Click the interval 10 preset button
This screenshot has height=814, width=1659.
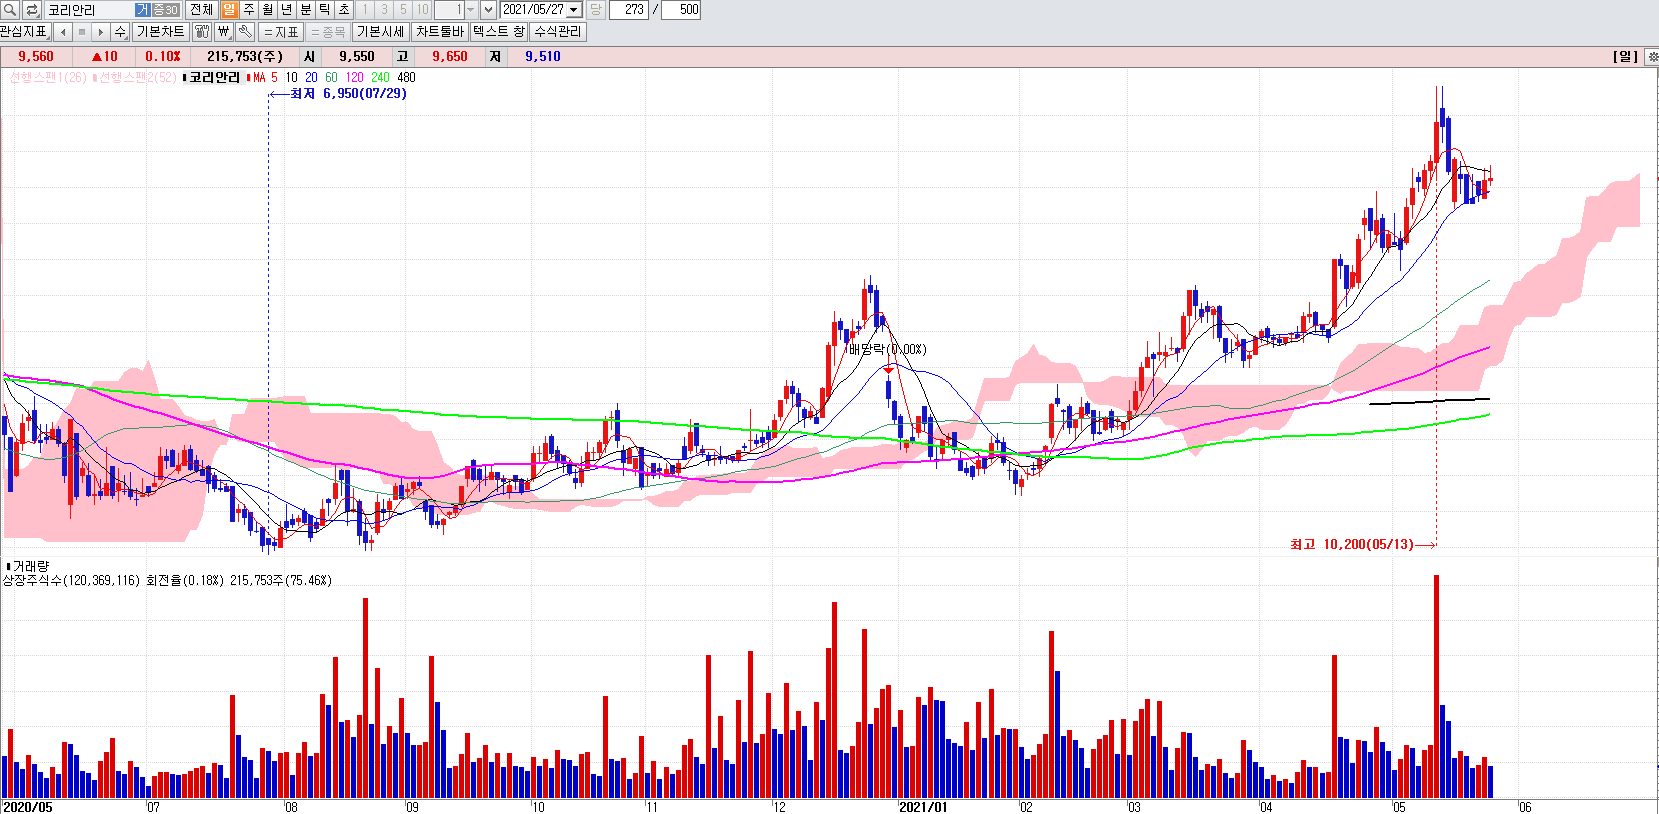pos(422,10)
